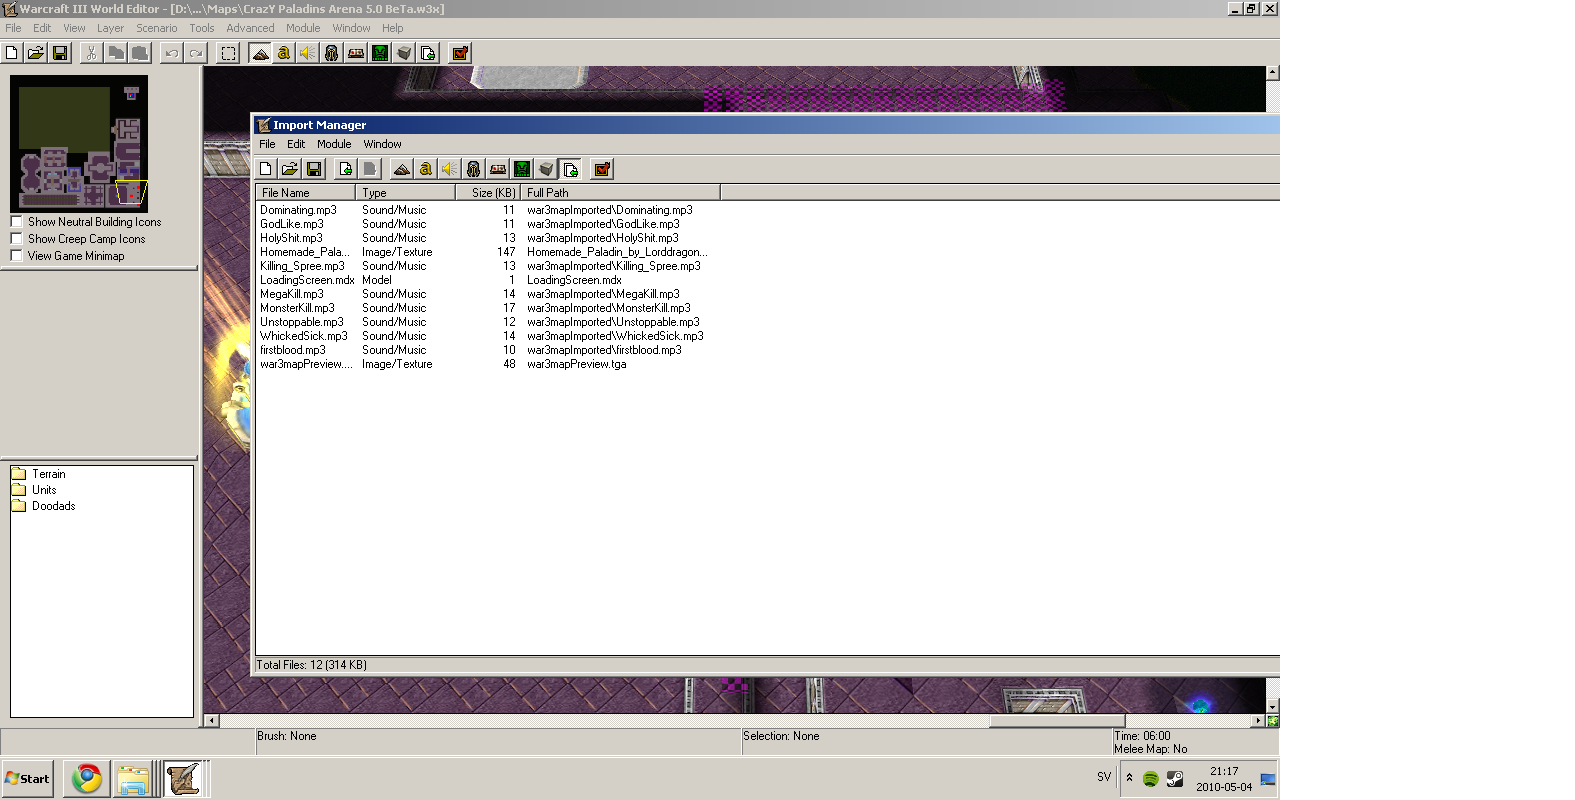Activate the Selection Brush dashed-square tool
The height and width of the screenshot is (800, 1575).
pyautogui.click(x=228, y=53)
